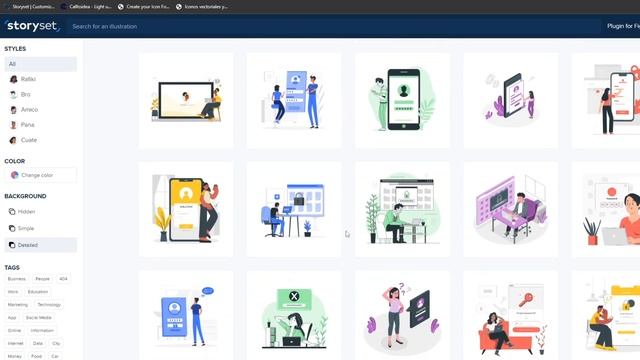Open the green phone login illustration
Screen dimensions: 640x360
(x=402, y=100)
